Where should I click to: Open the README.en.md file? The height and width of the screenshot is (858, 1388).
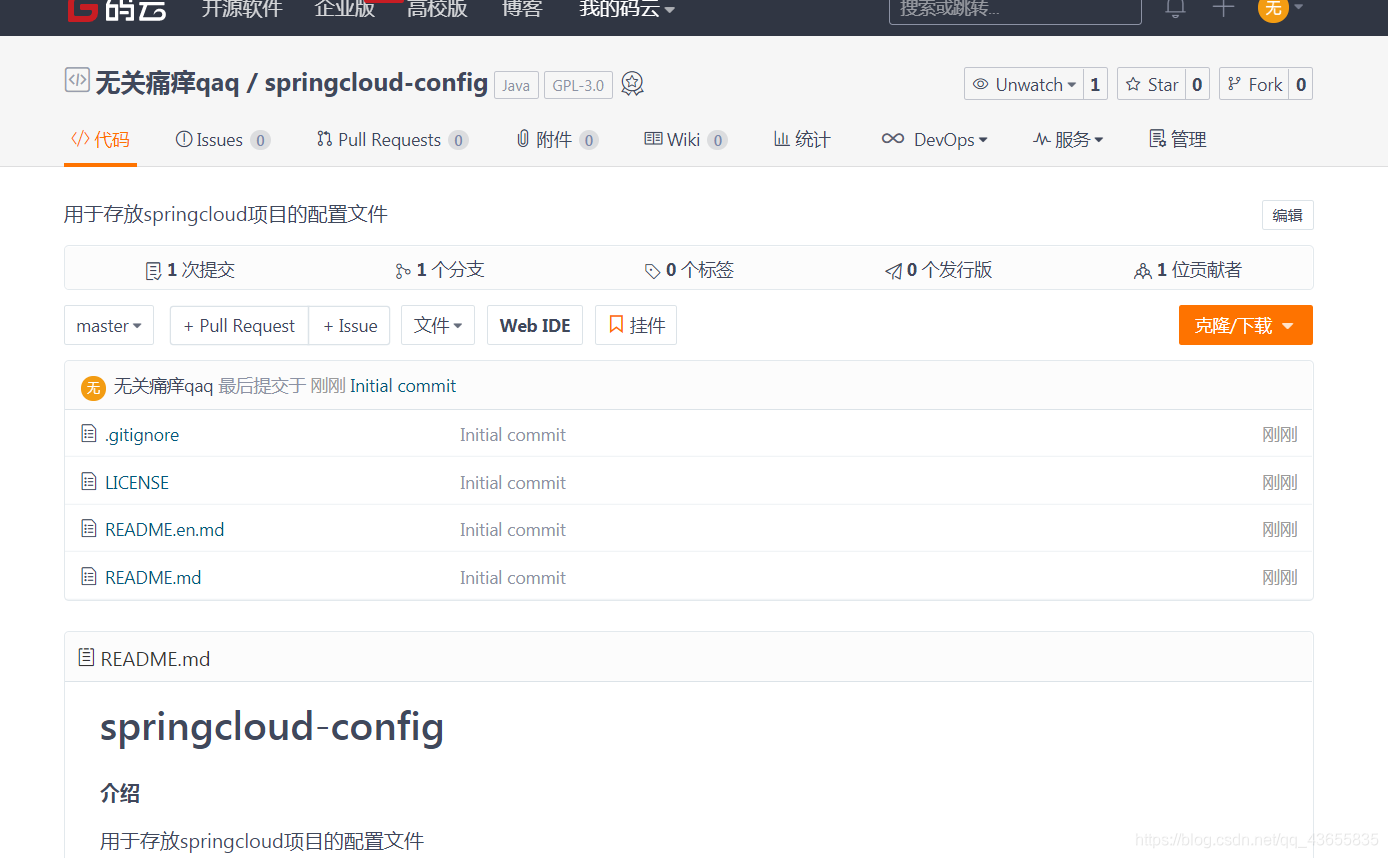point(165,529)
